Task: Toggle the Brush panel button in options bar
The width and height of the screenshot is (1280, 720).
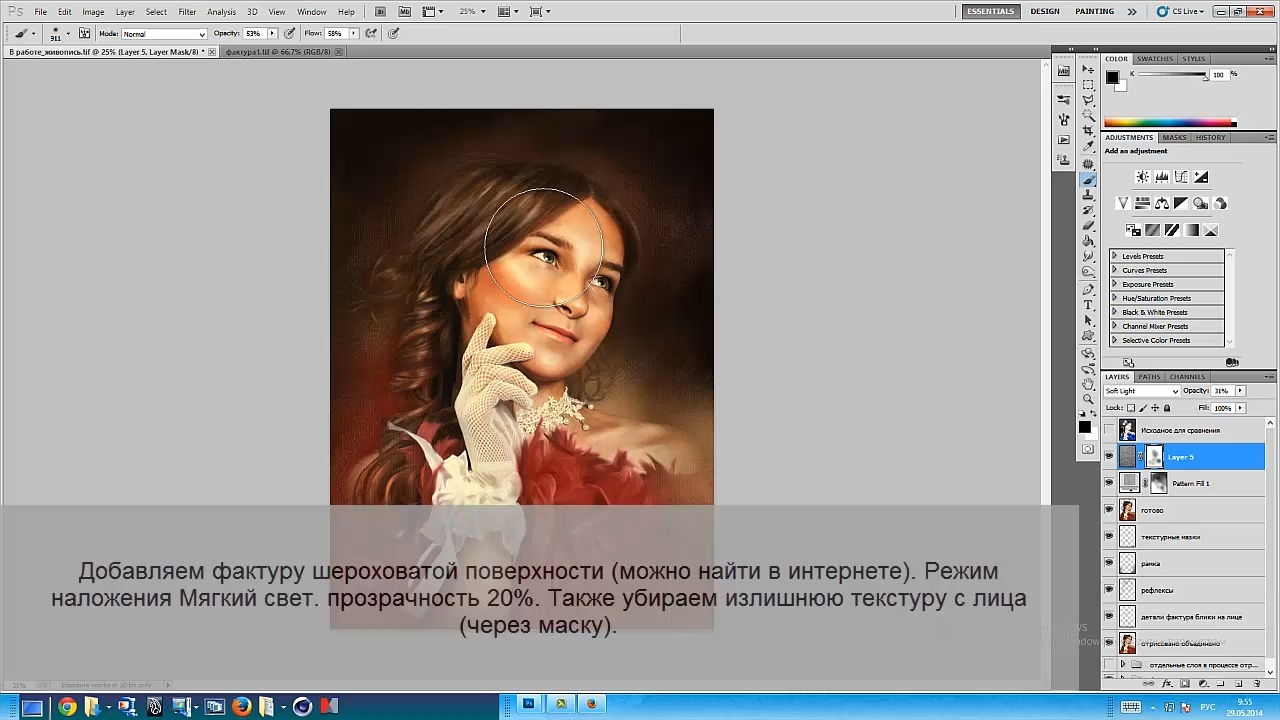Action: 86,33
